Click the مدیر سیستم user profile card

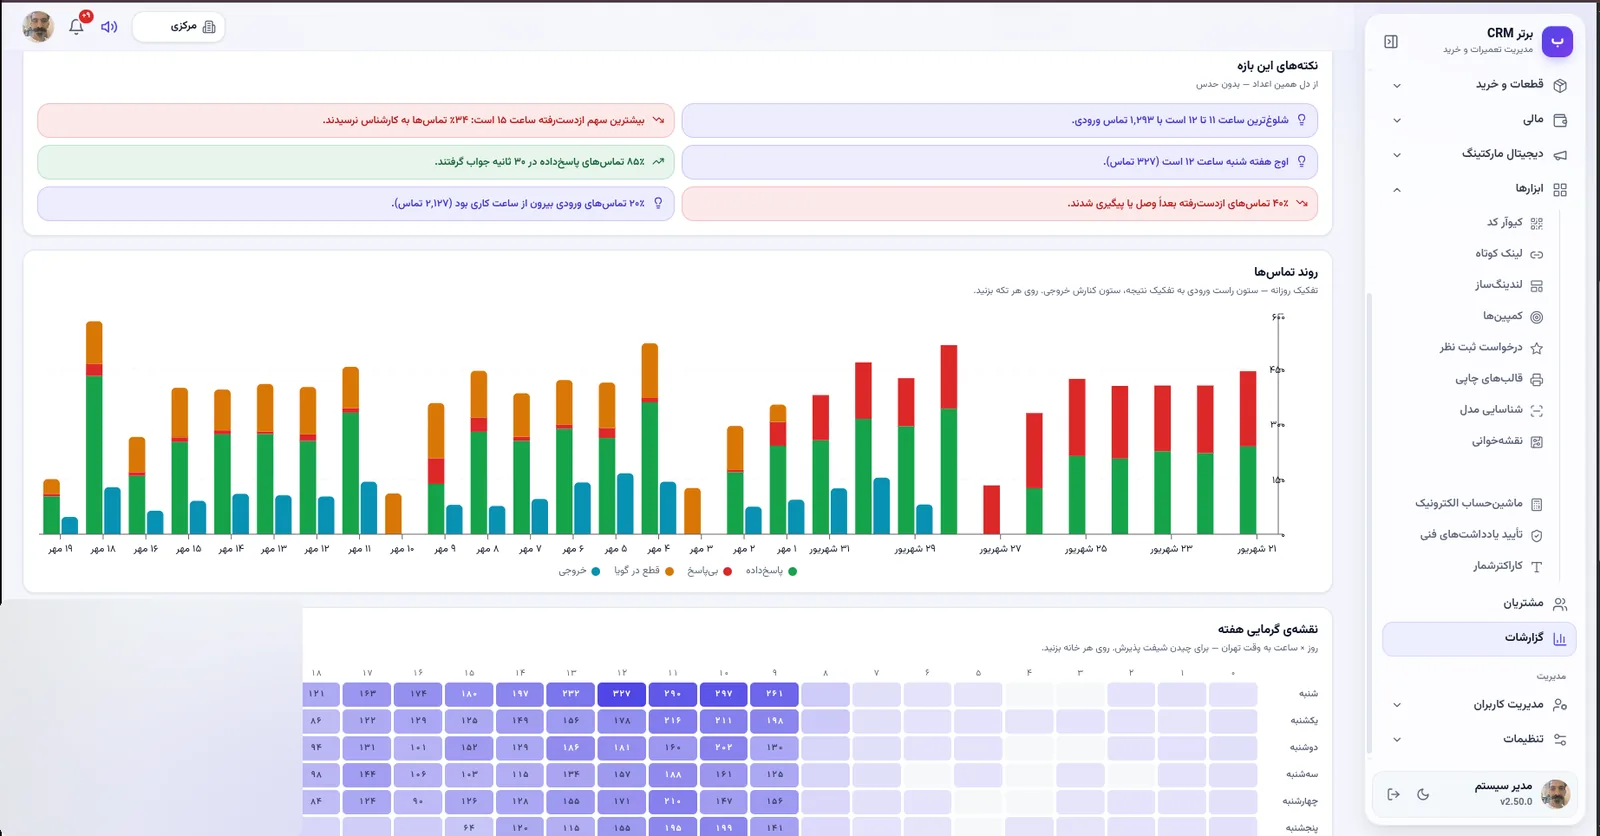(x=1521, y=794)
